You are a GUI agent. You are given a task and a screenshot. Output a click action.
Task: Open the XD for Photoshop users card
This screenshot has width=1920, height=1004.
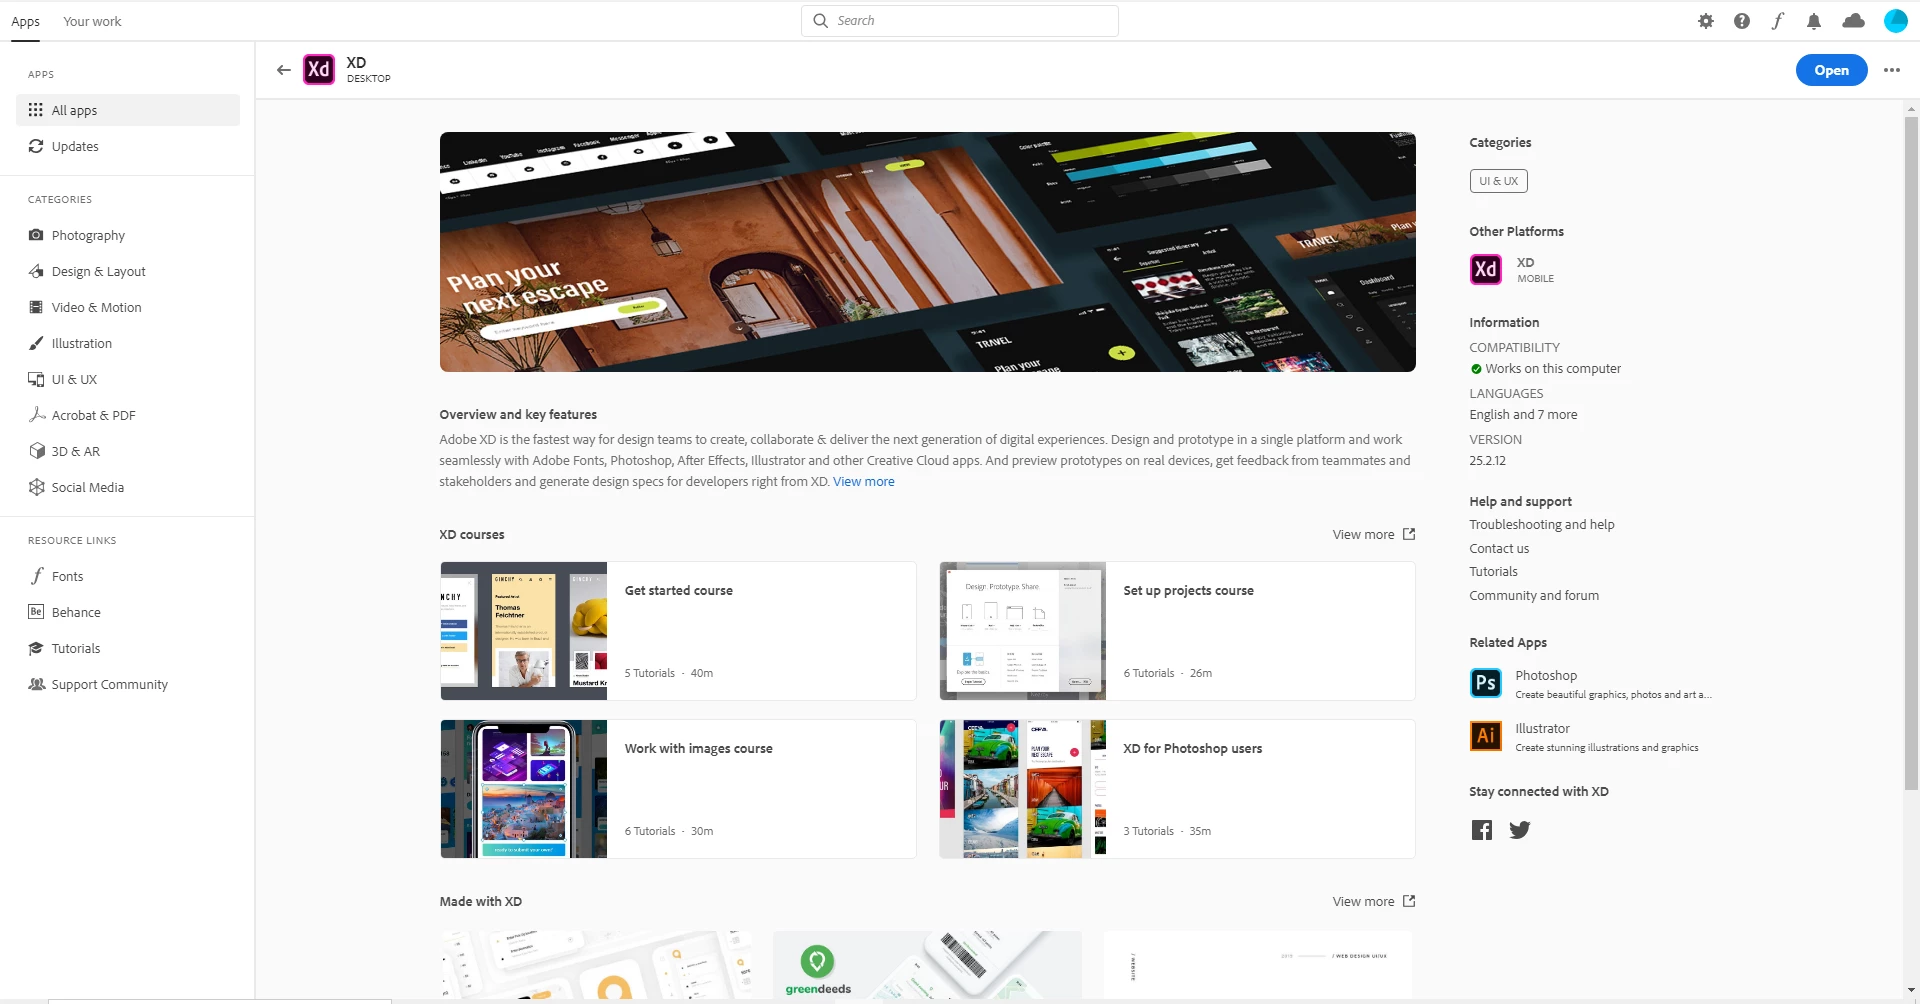pyautogui.click(x=1177, y=789)
